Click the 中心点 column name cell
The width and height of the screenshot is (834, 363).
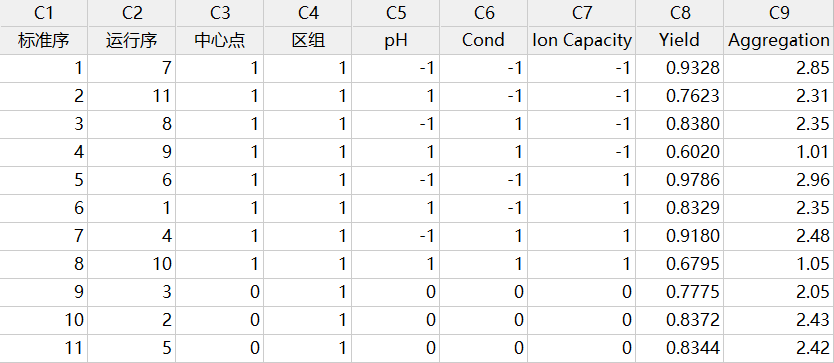click(220, 40)
